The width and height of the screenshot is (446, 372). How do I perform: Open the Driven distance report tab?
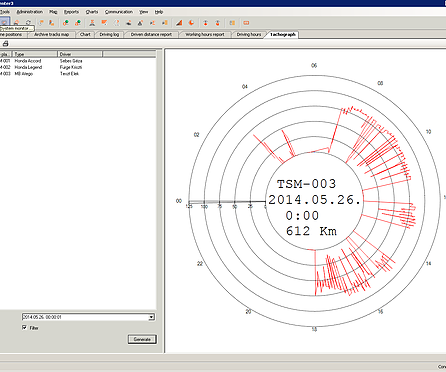tap(151, 34)
